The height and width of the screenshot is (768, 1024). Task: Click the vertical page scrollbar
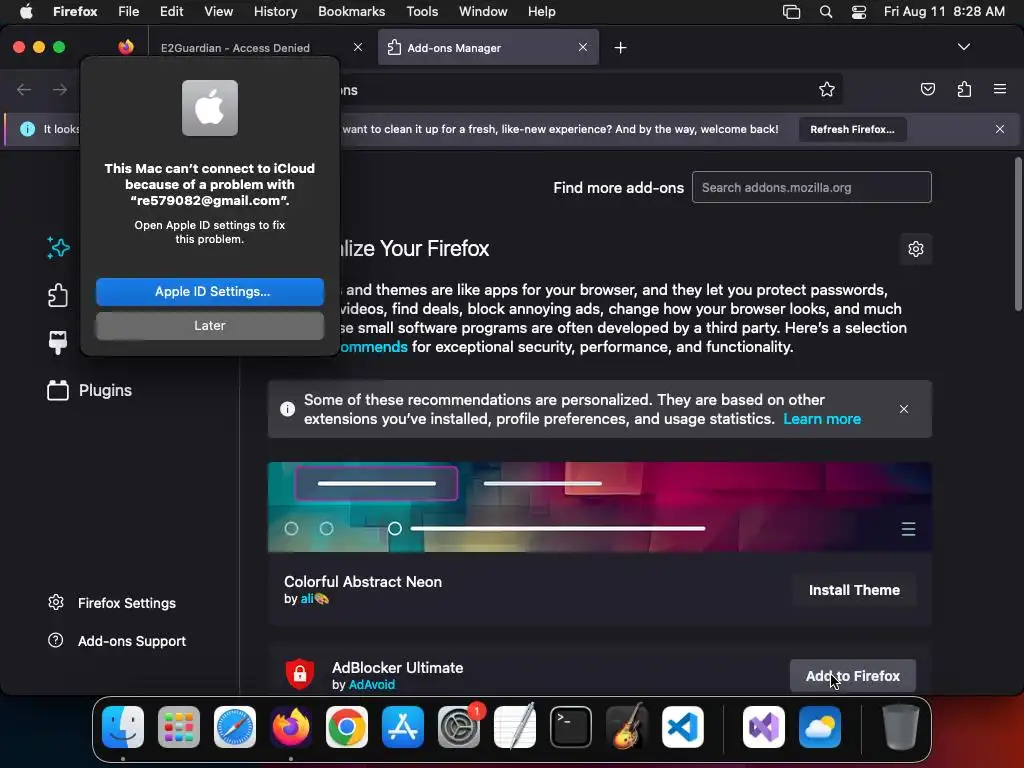pos(1017,234)
